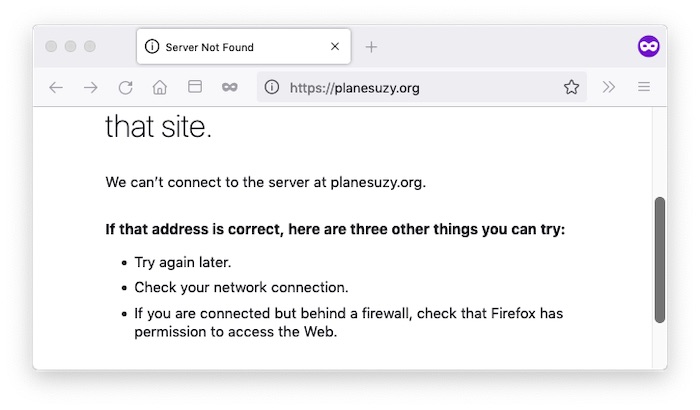Viewport: 700px width, 410px height.
Task: Click the purple private browsing indicator
Action: tap(648, 46)
